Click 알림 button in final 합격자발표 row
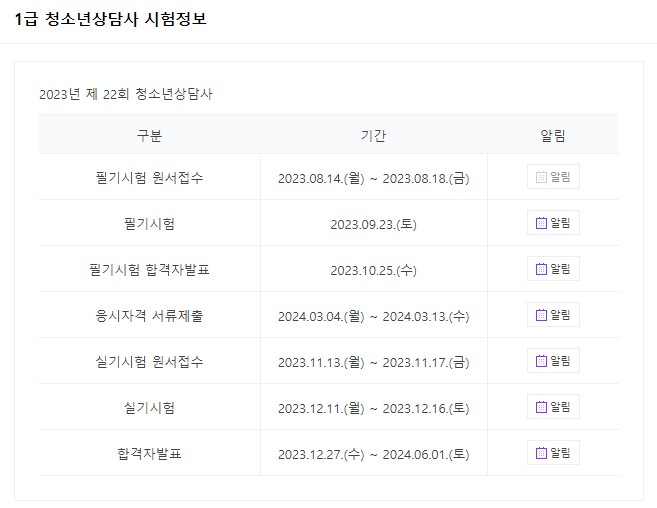Viewport: 657px width, 508px height. coord(553,453)
